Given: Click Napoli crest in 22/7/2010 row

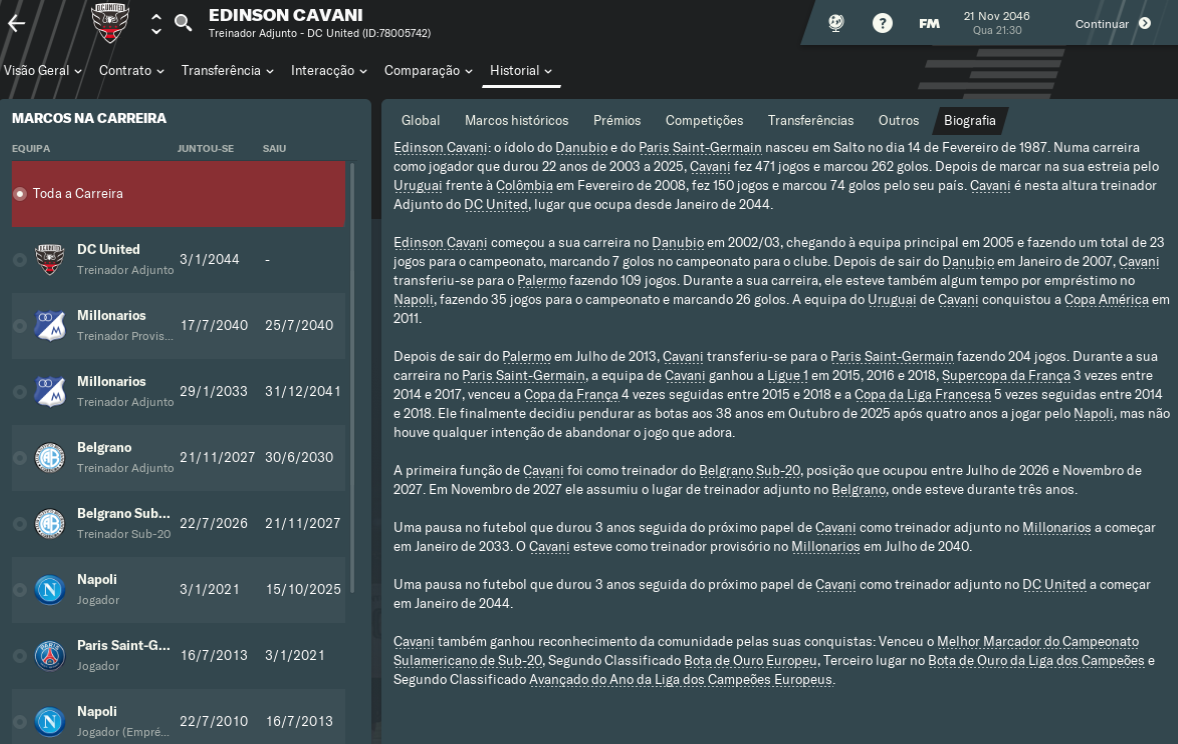Looking at the screenshot, I should (50, 722).
